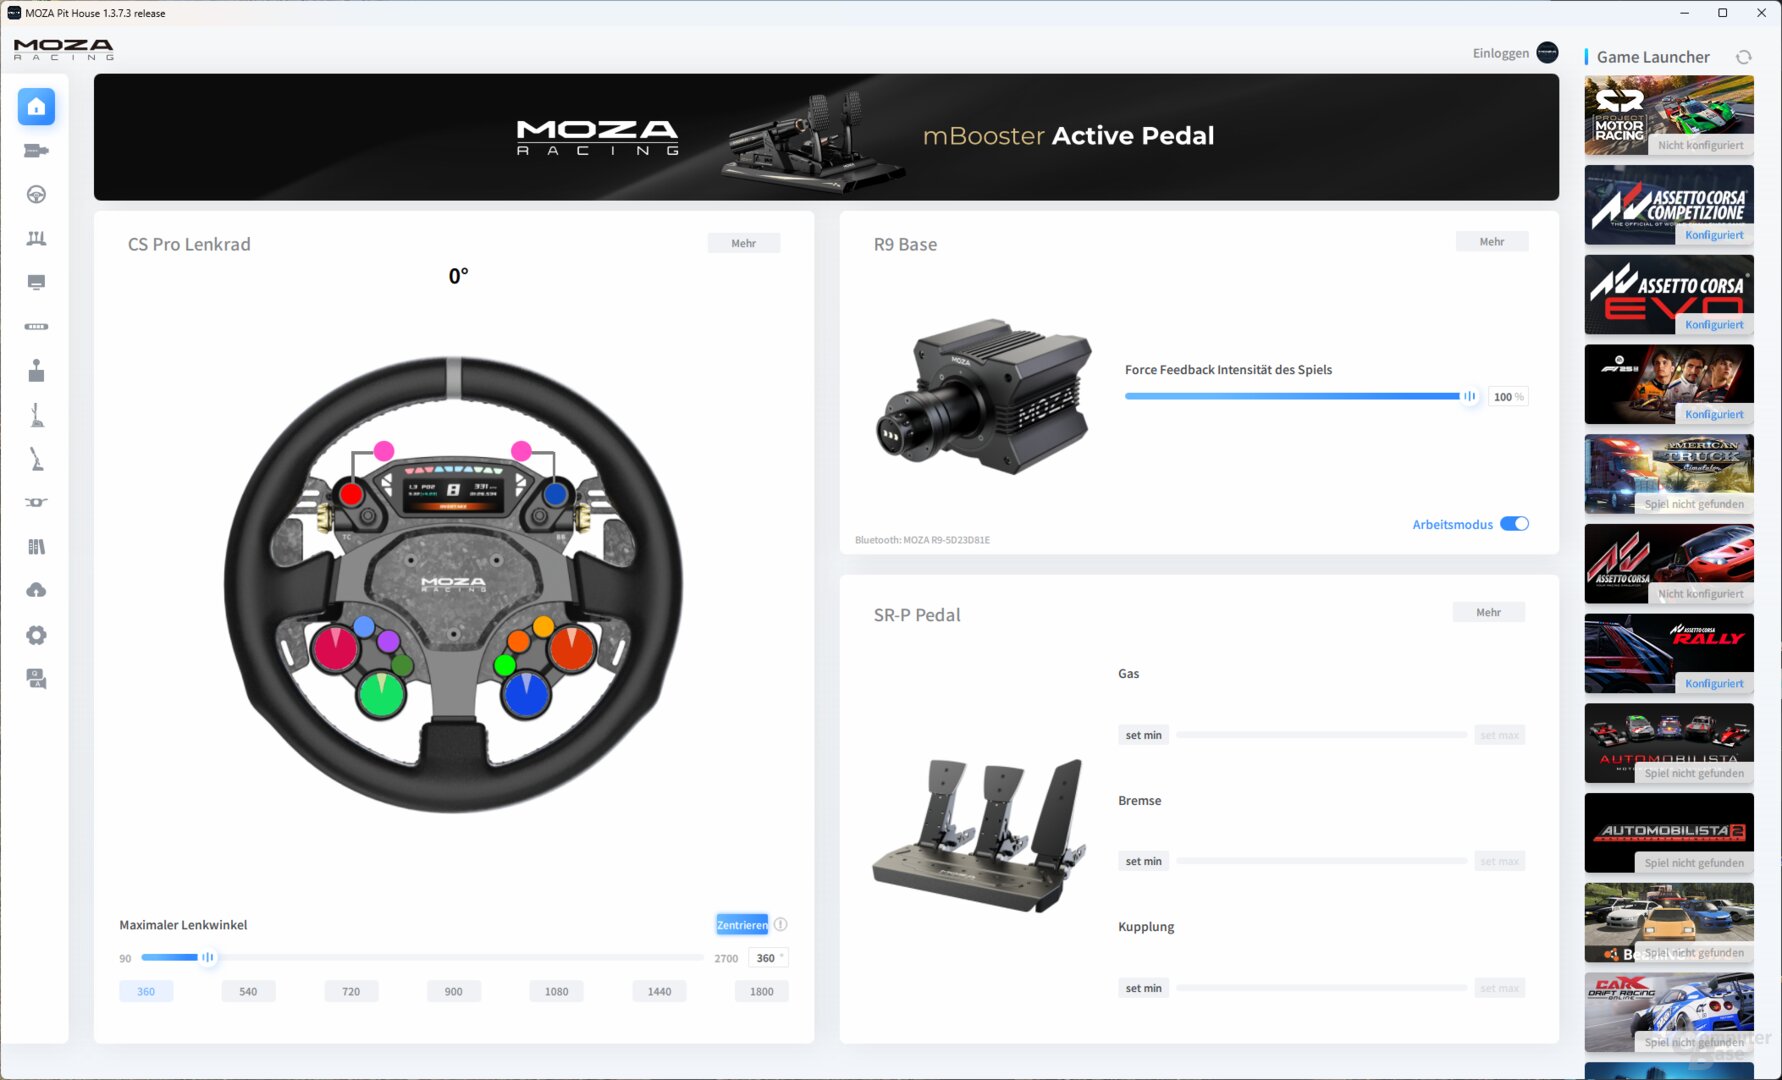Open Project Motor Racing game thumbnail
This screenshot has height=1080, width=1782.
point(1669,116)
